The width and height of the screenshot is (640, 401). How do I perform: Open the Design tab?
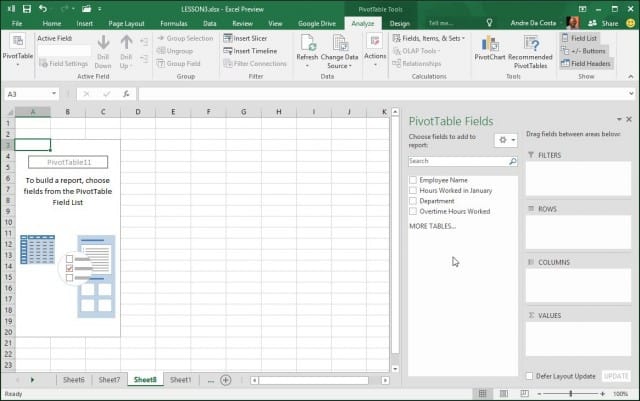point(400,23)
